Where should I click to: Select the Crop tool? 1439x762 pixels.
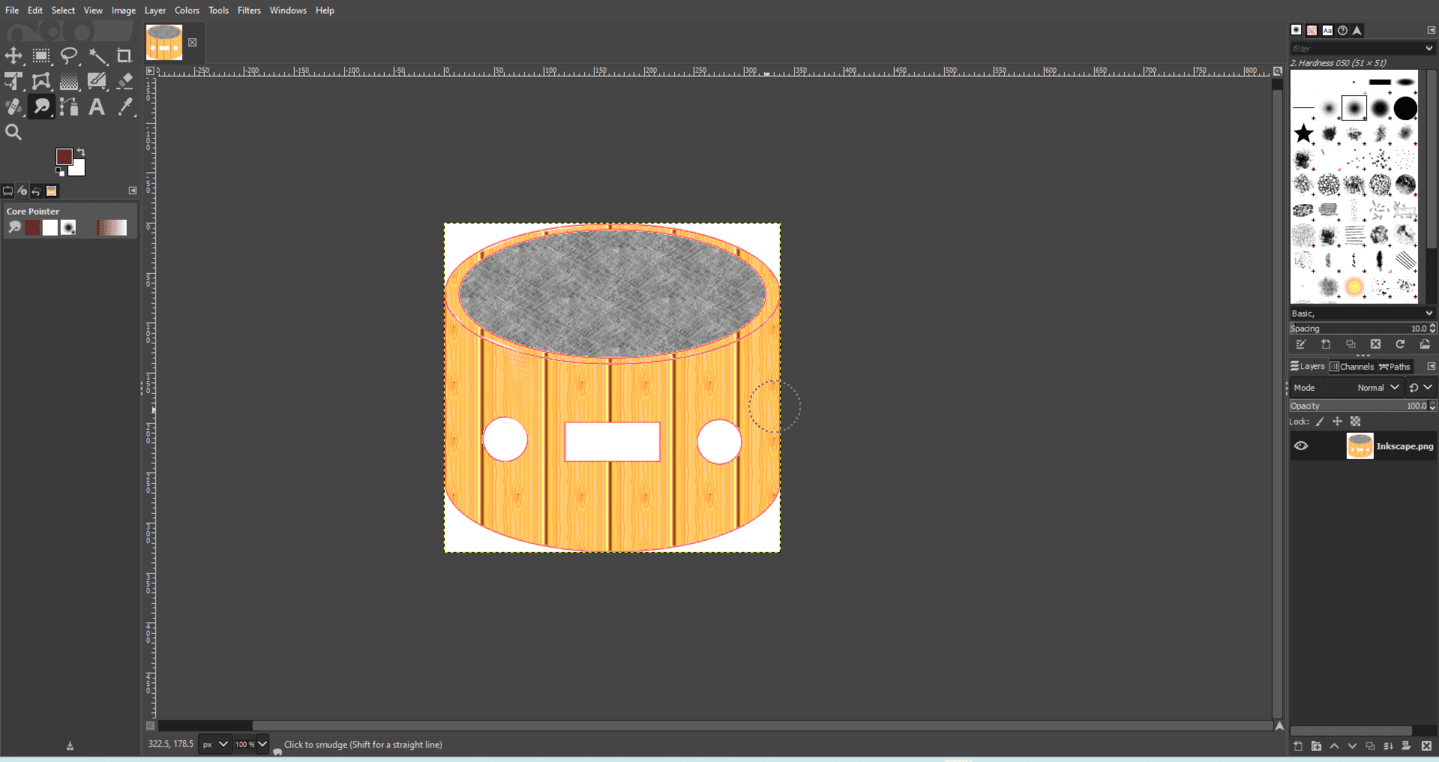pos(124,56)
